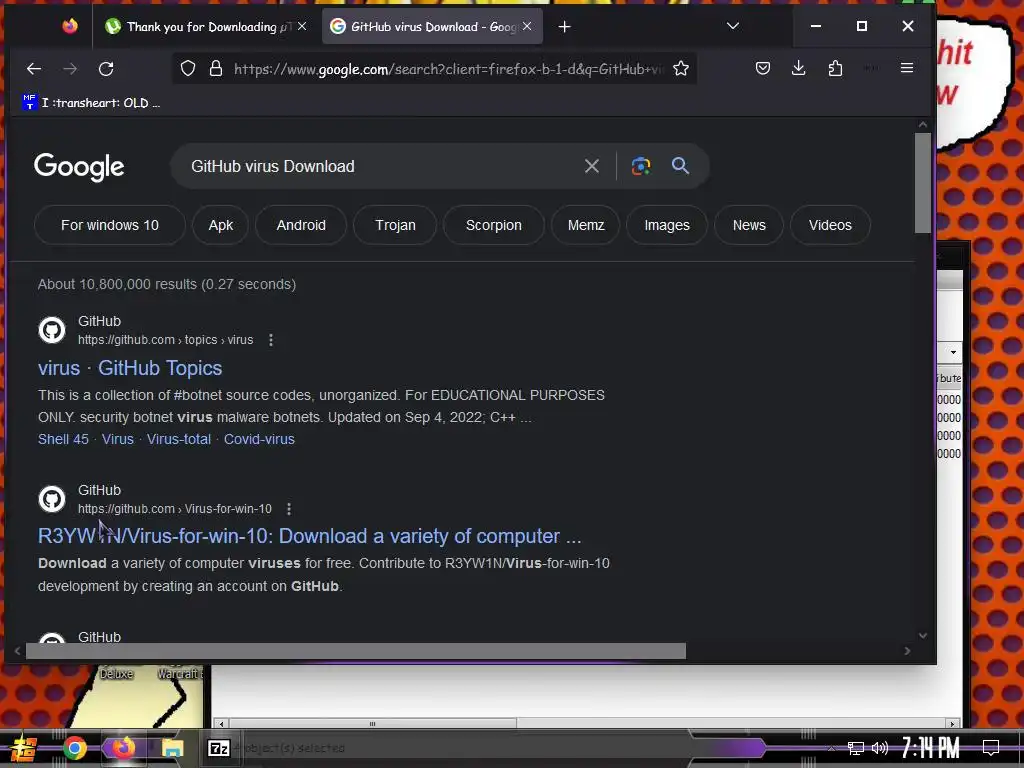Focus the GitHub virus Download search field
This screenshot has width=1024, height=768.
coord(382,167)
